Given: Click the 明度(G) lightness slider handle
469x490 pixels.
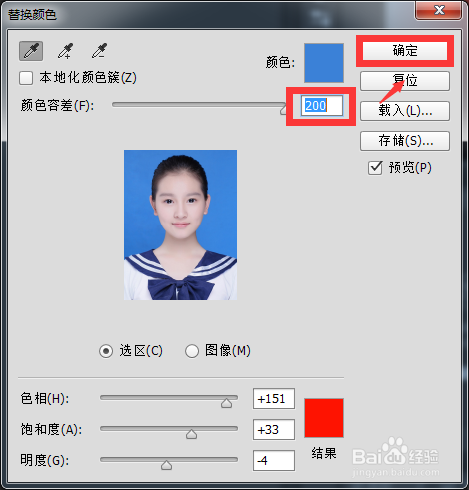Looking at the screenshot, I should [x=166, y=465].
